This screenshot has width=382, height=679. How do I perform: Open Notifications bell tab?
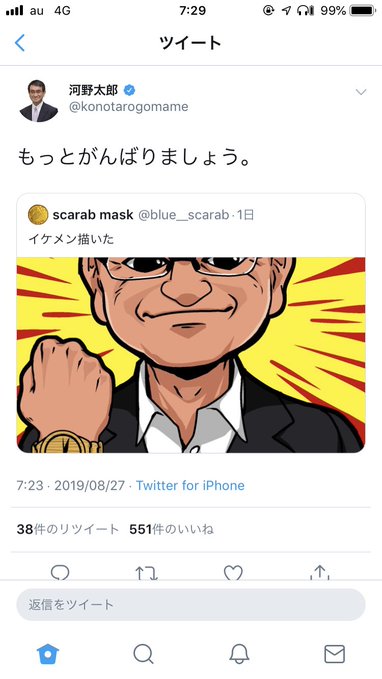(x=239, y=654)
